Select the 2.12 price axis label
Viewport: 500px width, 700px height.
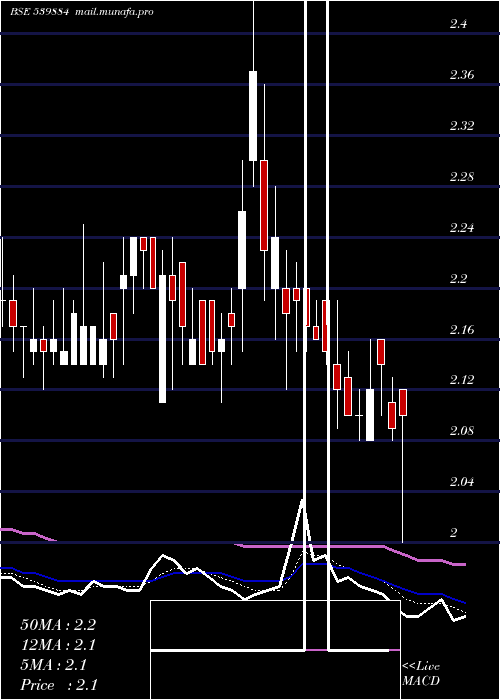462,380
